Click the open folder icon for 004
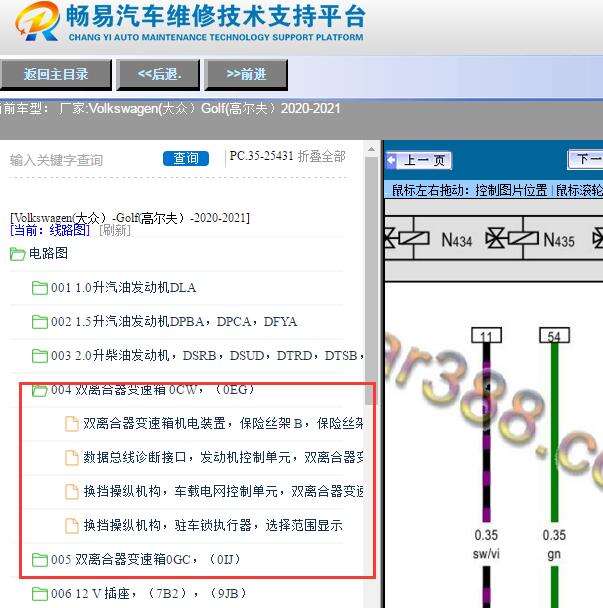Screen dimensions: 603x608 coord(40,390)
